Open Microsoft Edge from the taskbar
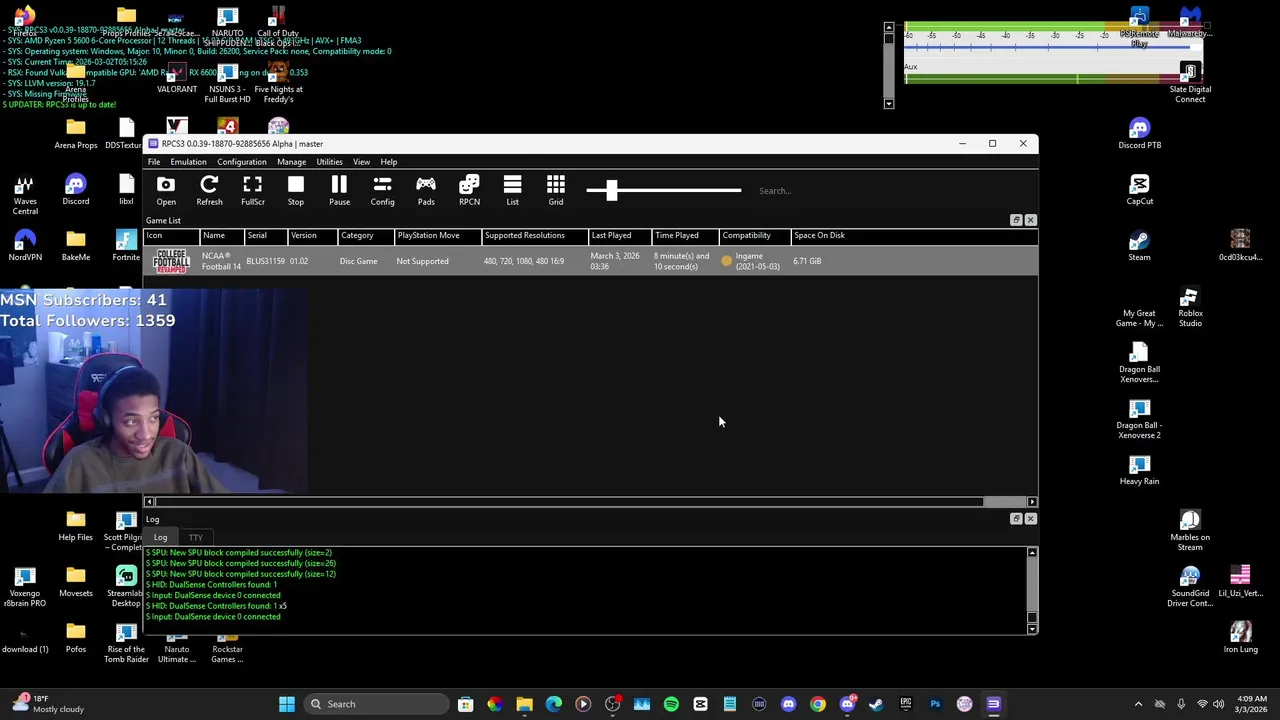Viewport: 1280px width, 720px height. click(553, 704)
